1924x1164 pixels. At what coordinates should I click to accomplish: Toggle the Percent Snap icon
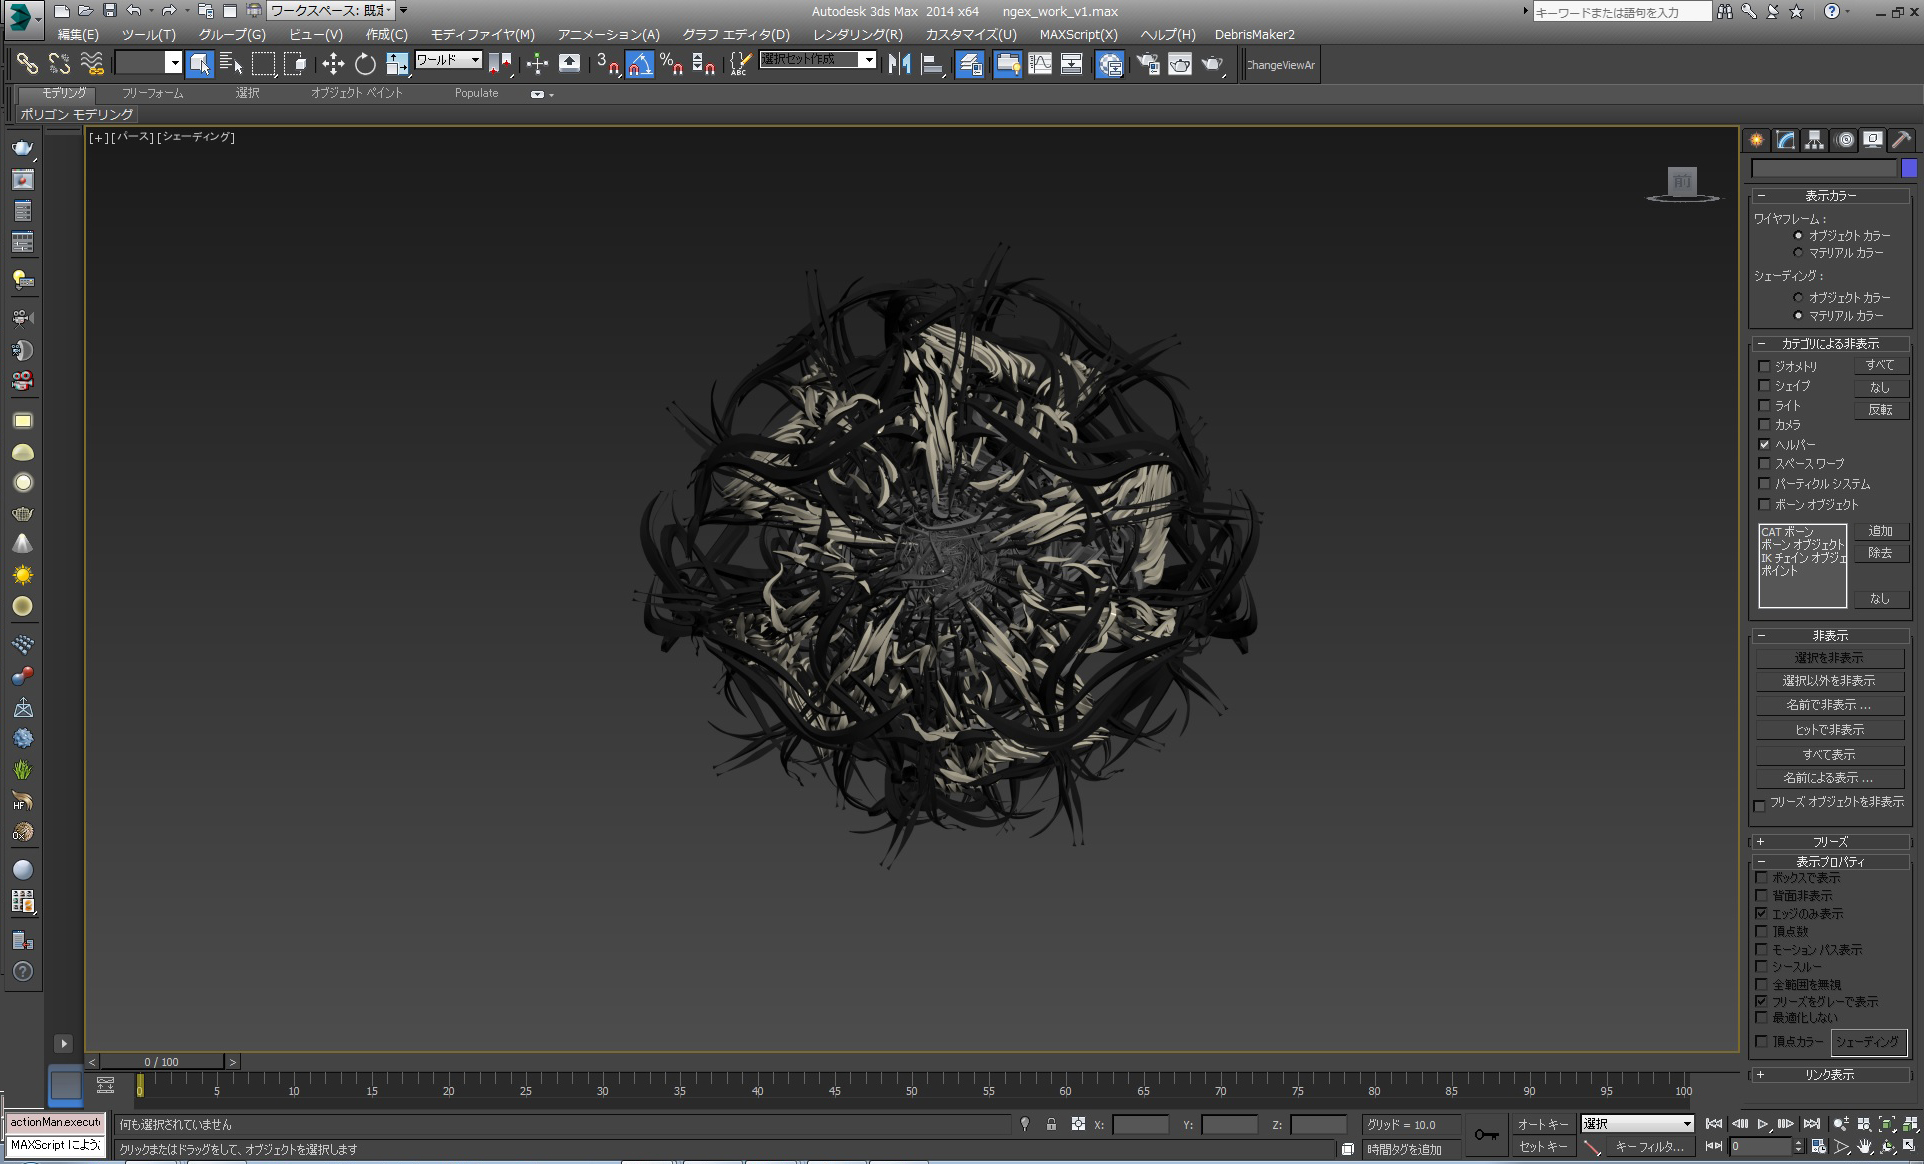click(x=672, y=64)
